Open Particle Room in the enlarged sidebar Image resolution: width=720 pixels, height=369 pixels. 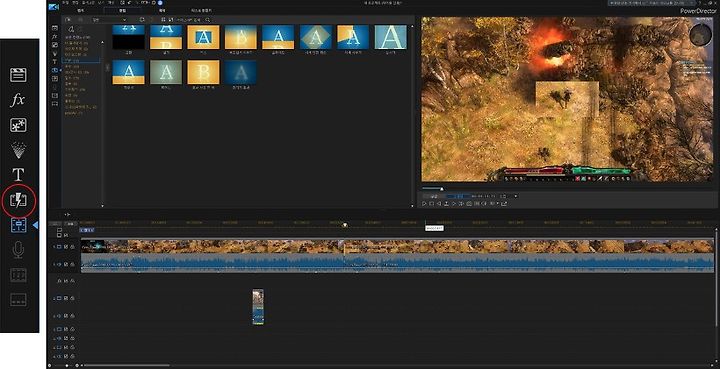point(18,150)
